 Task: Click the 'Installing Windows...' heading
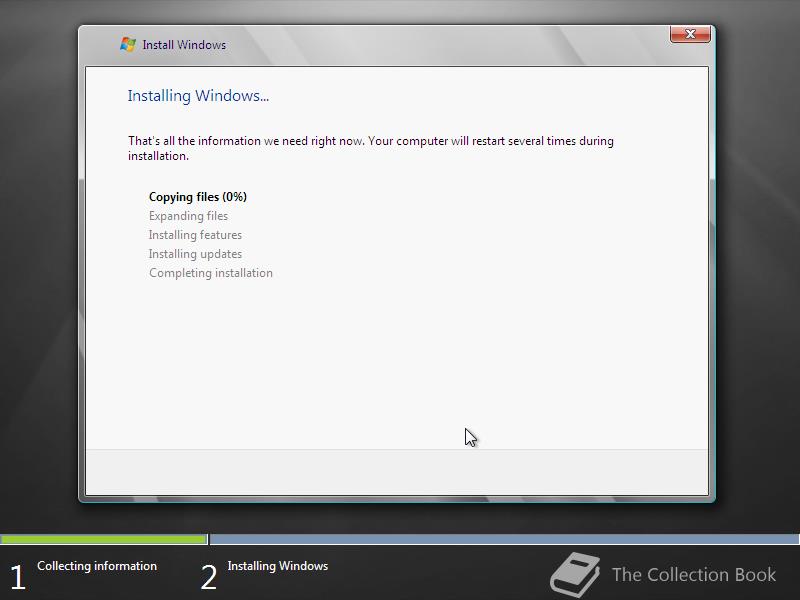pyautogui.click(x=198, y=95)
